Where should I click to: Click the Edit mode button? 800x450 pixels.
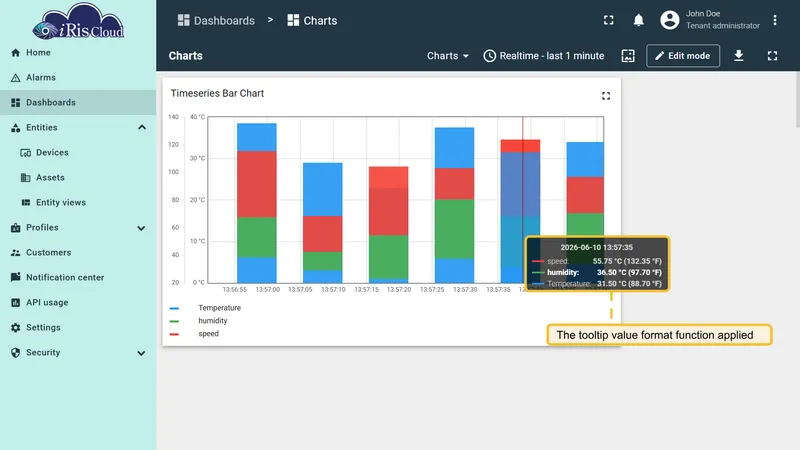tap(683, 56)
